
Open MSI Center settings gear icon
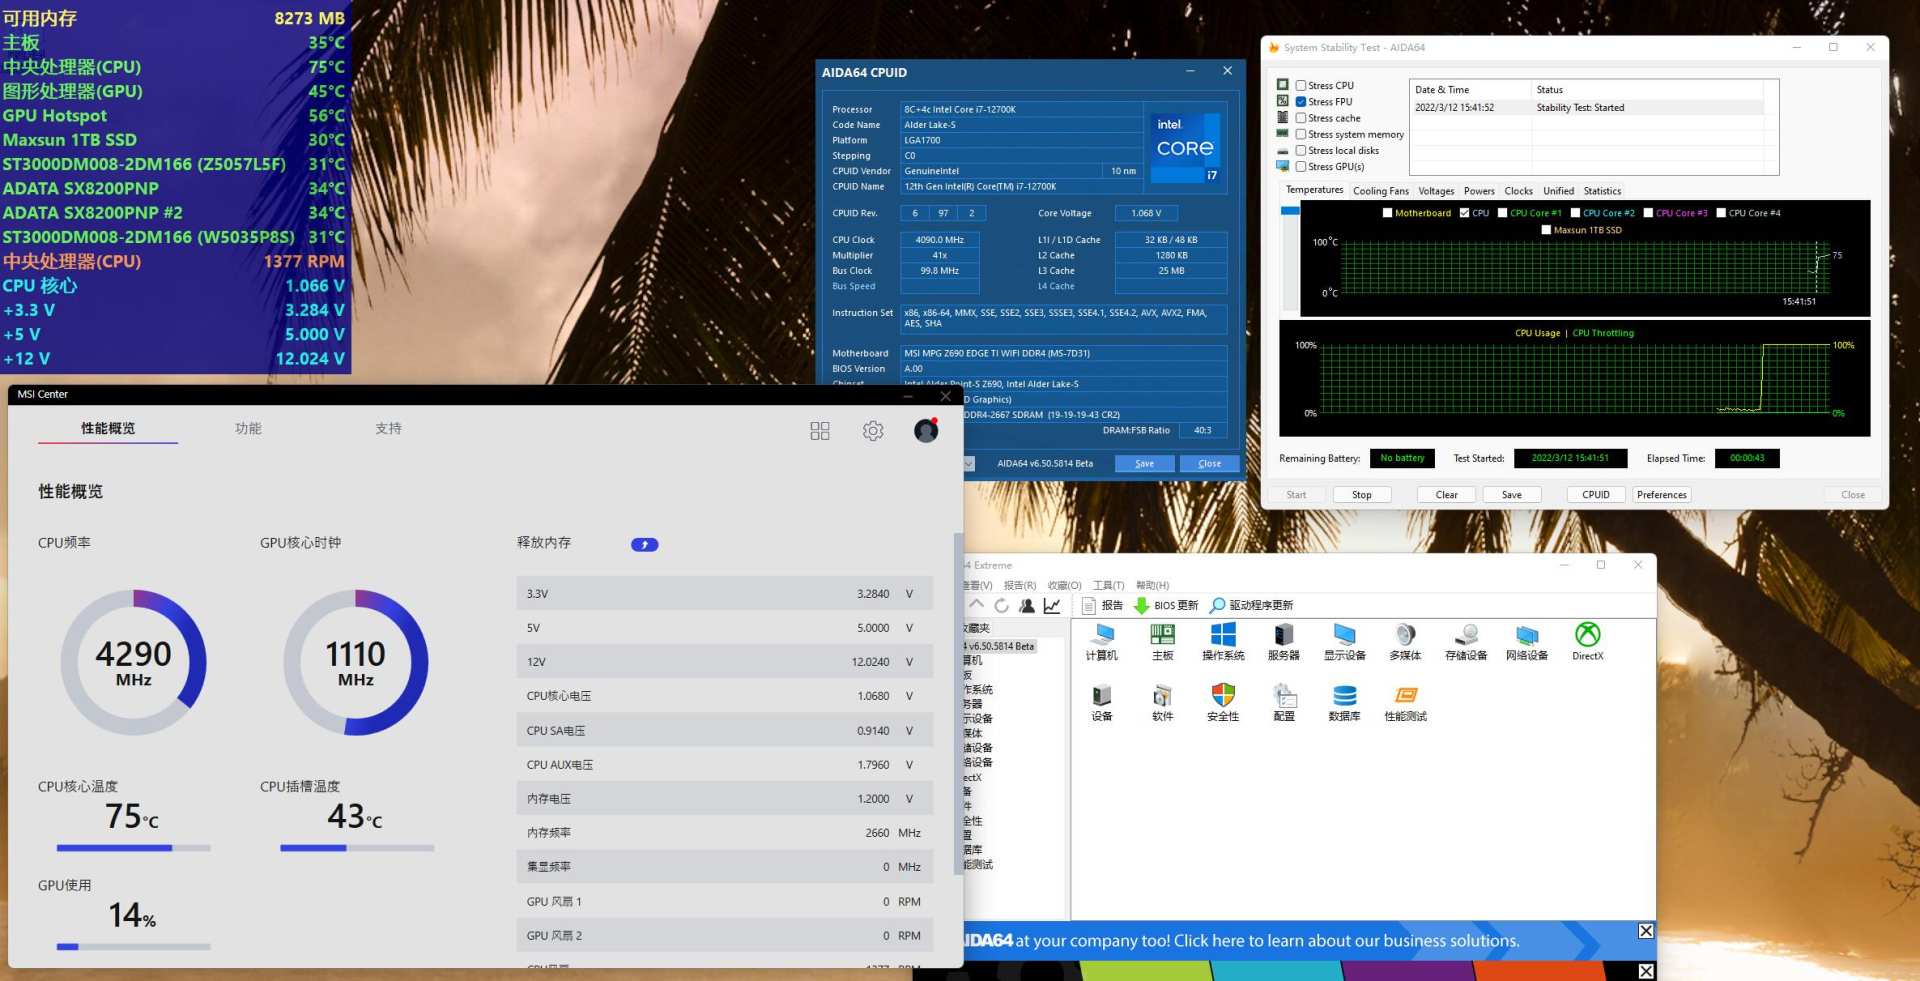[x=873, y=431]
